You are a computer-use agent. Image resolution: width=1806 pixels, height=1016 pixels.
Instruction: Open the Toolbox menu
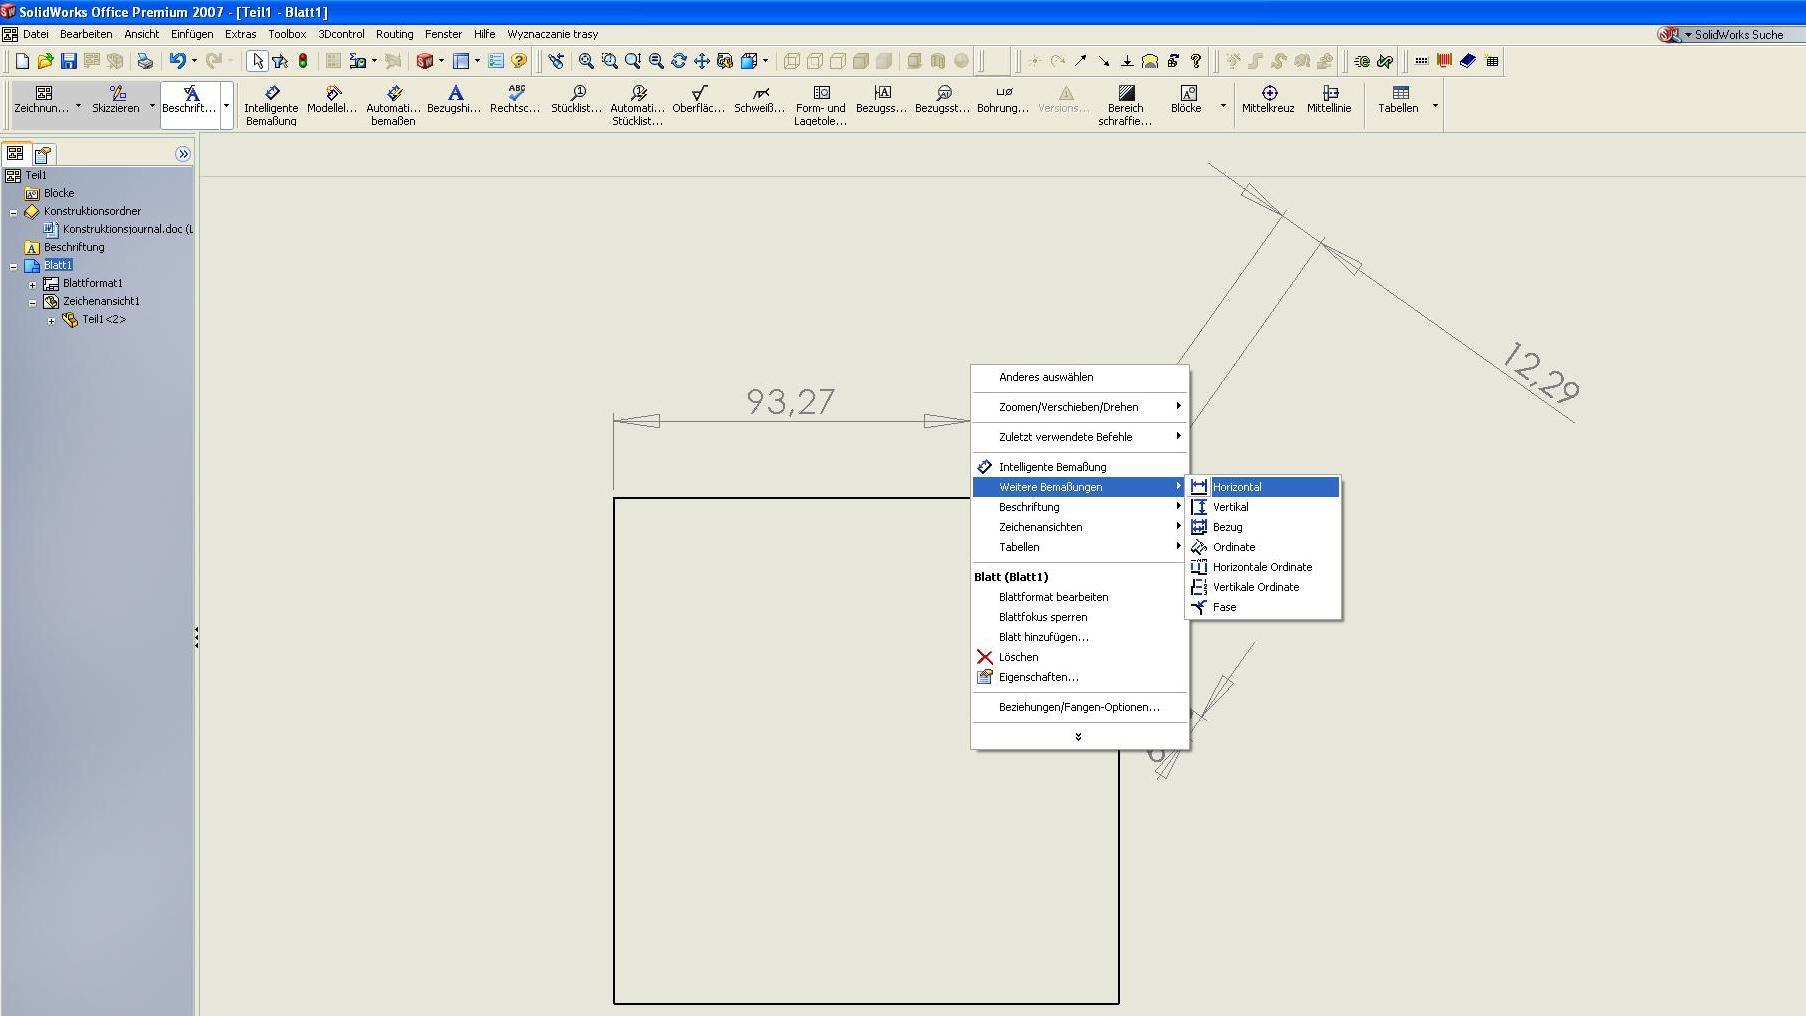pos(287,34)
